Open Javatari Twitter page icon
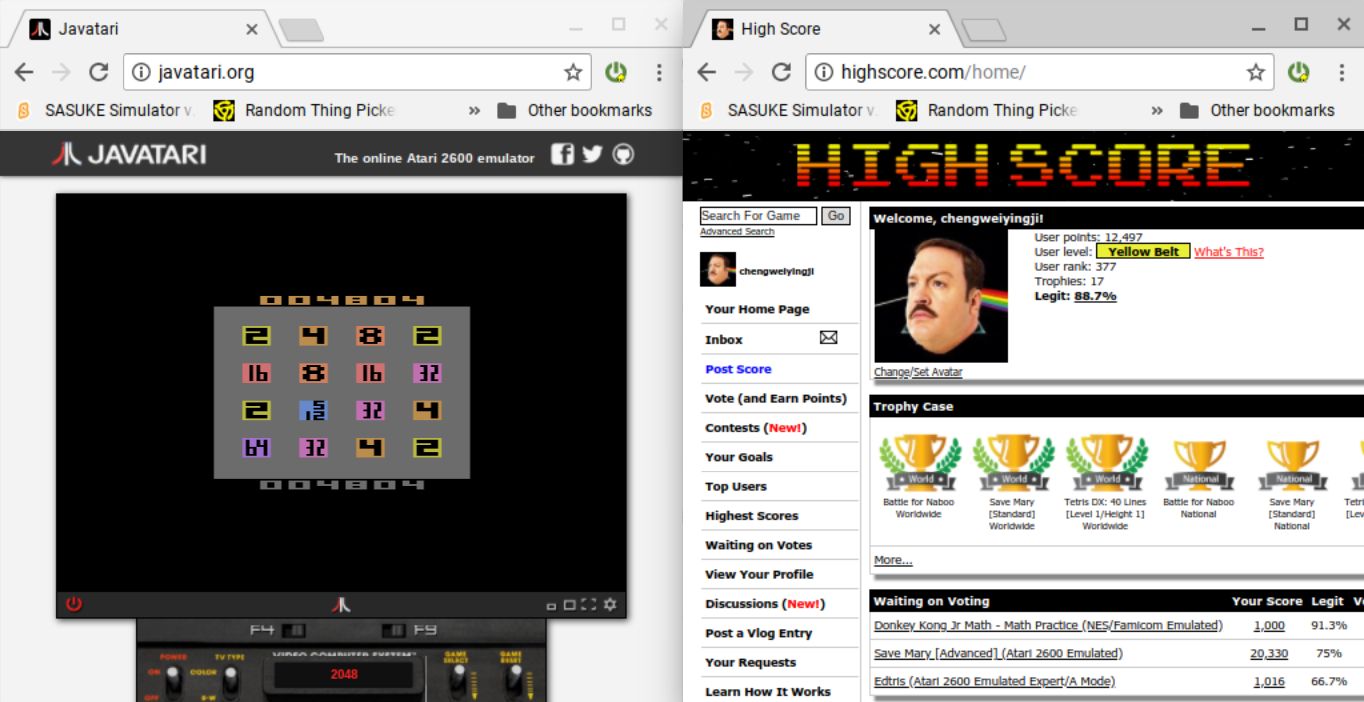1364x702 pixels. pos(592,155)
